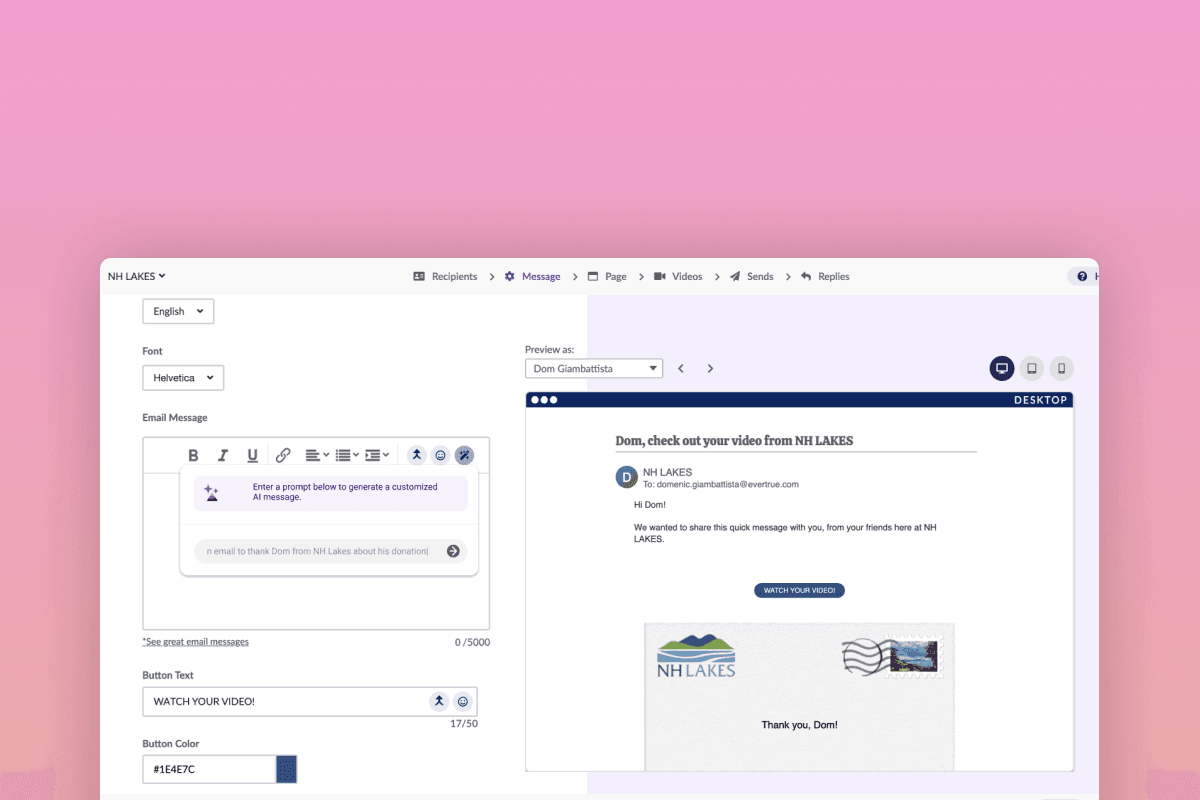Click the sender avatar D in preview
The height and width of the screenshot is (800, 1200).
[627, 477]
